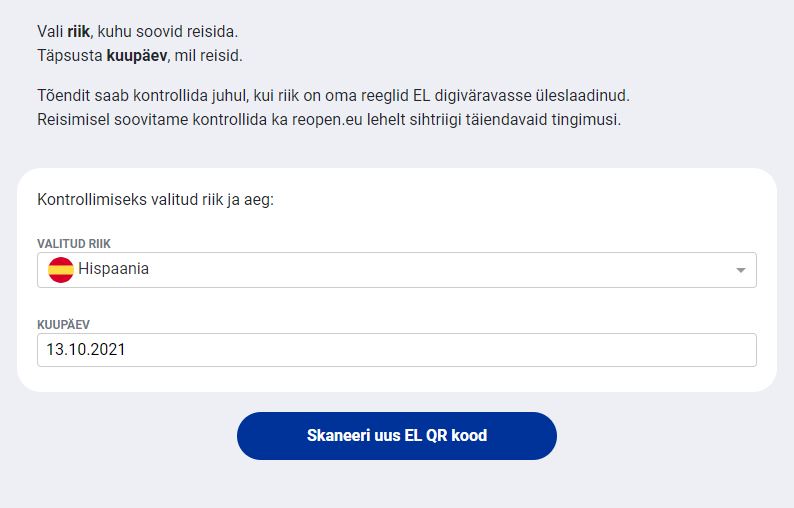Select the VALITUD RIIK label

coord(74,244)
